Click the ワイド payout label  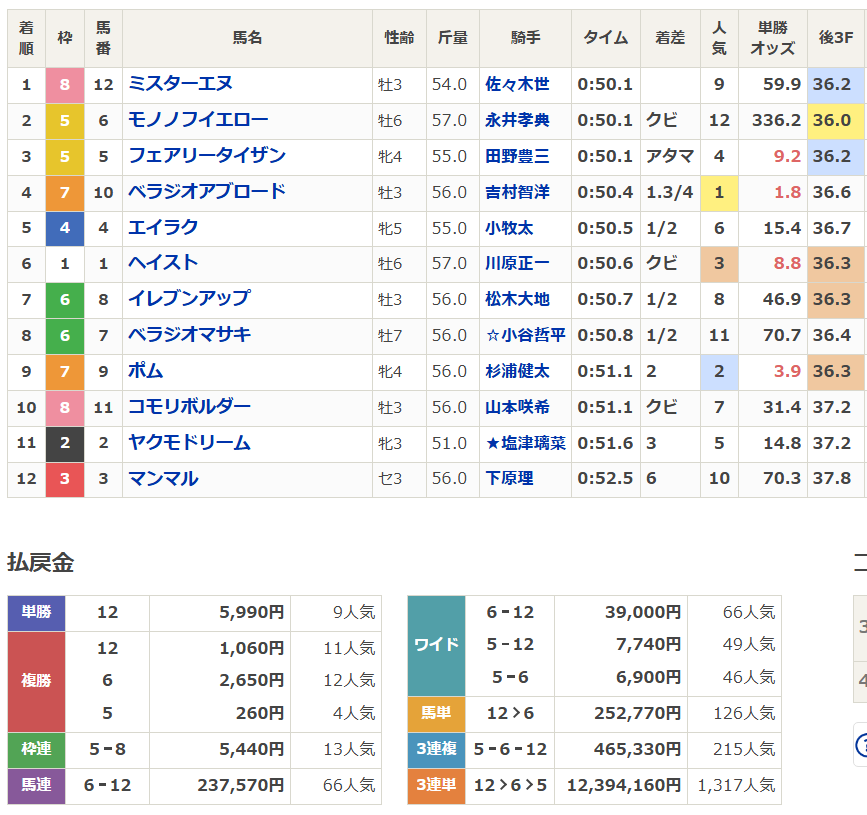click(436, 645)
